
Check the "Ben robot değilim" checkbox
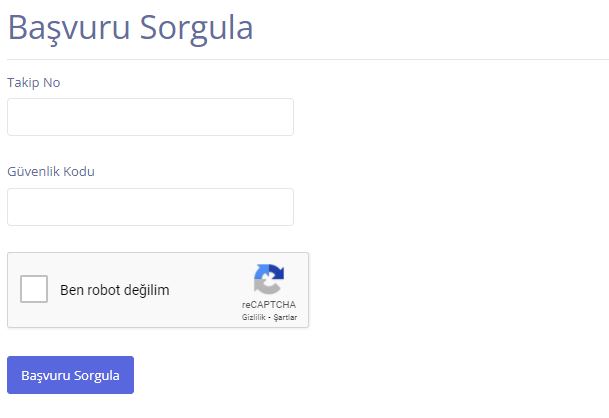(x=34, y=290)
